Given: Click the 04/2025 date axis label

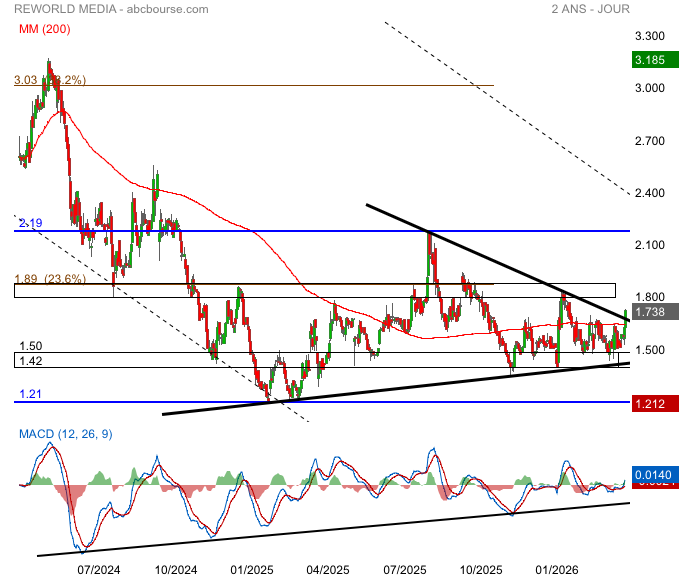Looking at the screenshot, I should [328, 570].
